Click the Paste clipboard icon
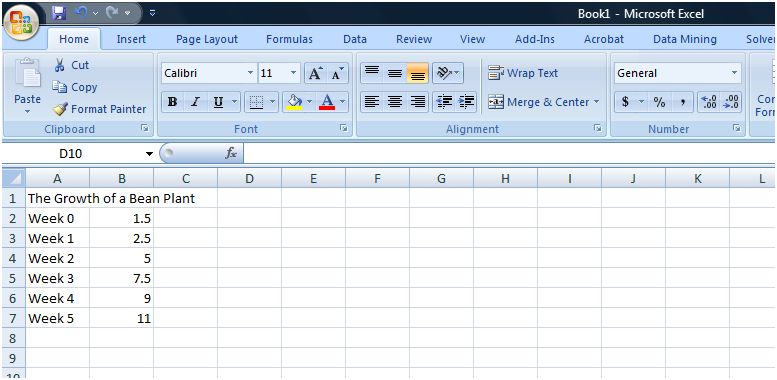The height and width of the screenshot is (380, 777). (x=28, y=73)
